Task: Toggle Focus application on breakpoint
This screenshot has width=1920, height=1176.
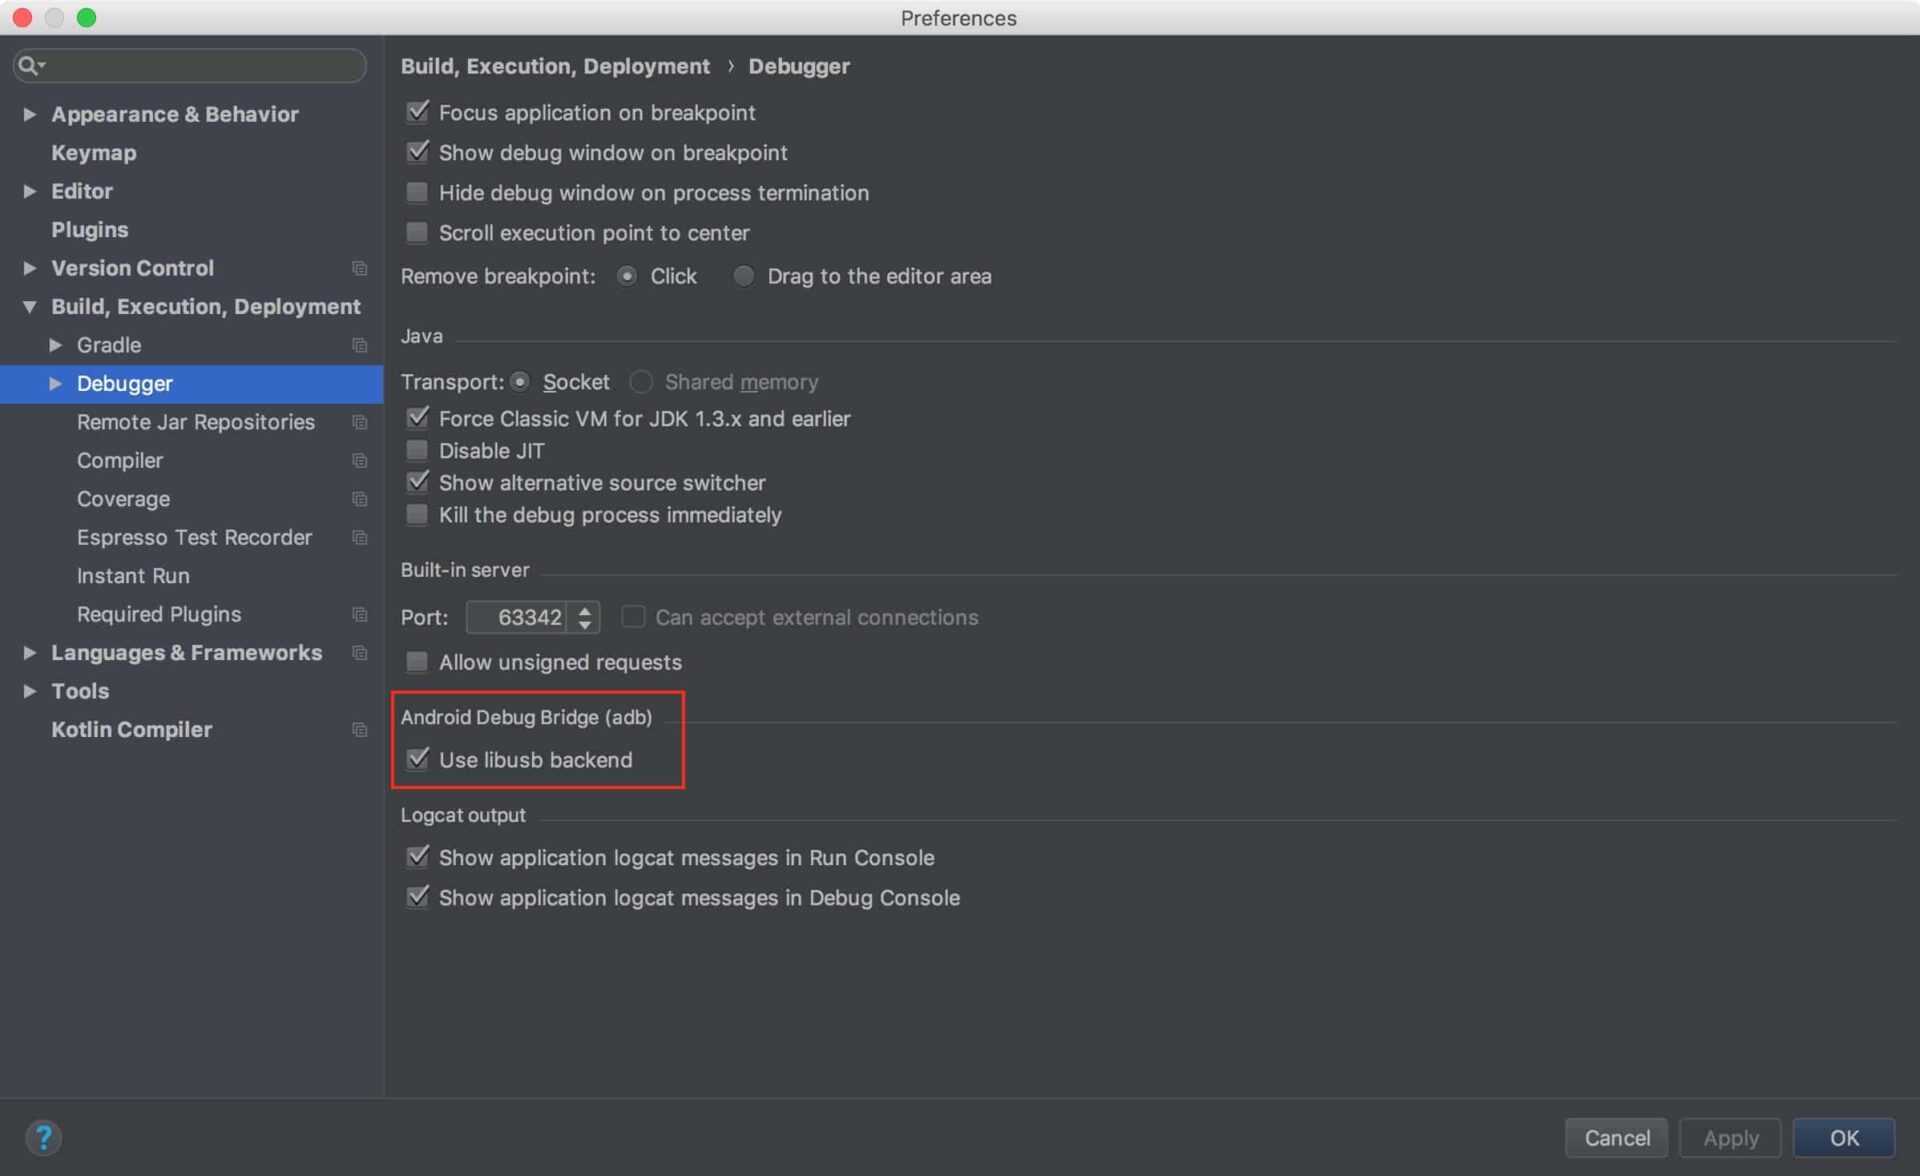Action: point(417,112)
